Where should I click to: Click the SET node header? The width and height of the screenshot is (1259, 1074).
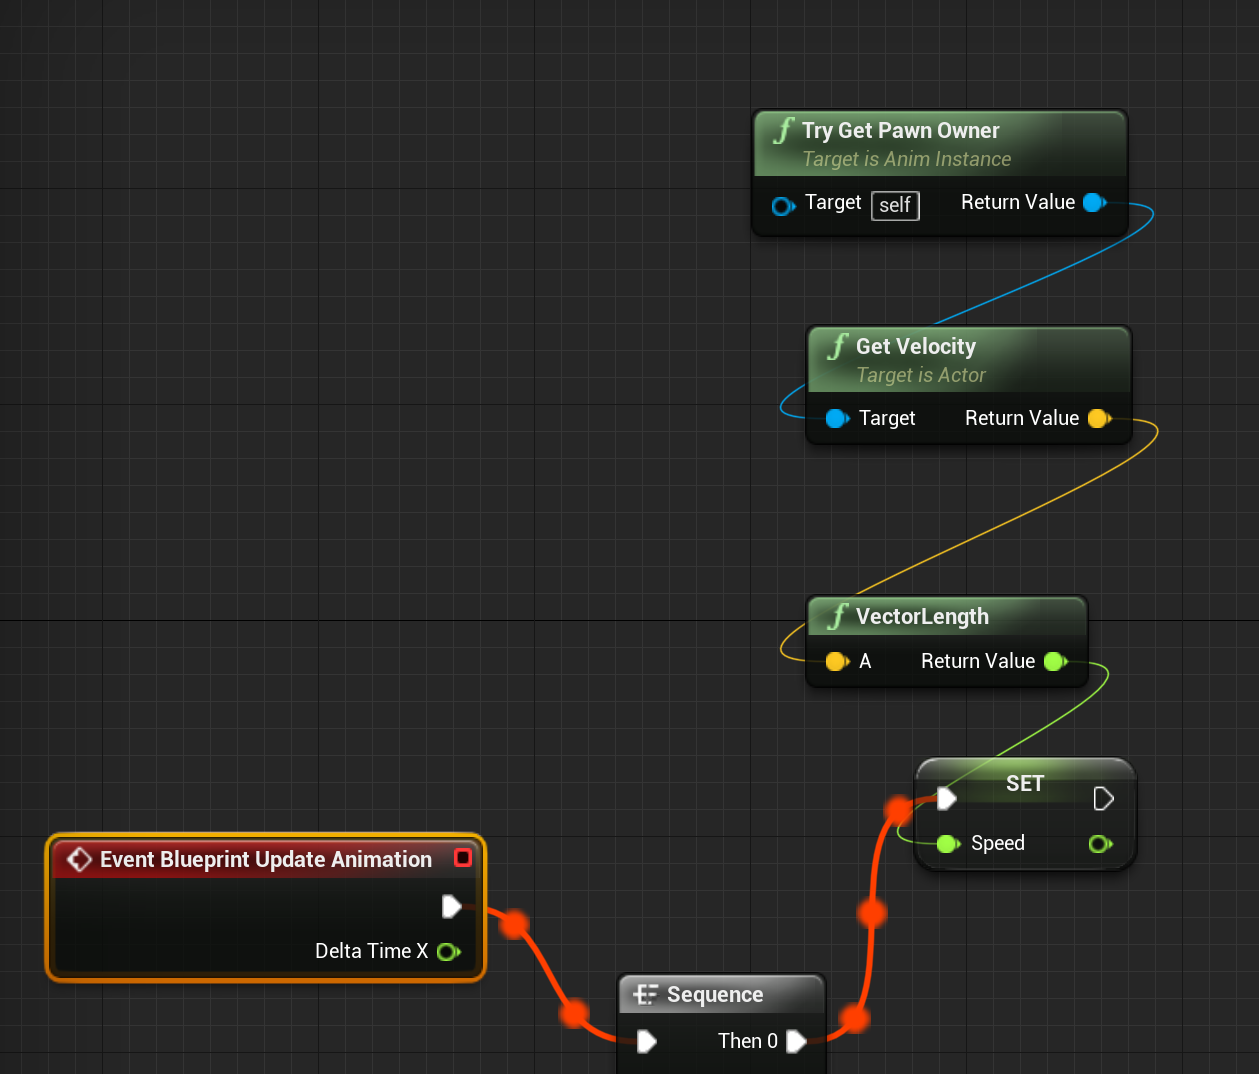click(1024, 784)
